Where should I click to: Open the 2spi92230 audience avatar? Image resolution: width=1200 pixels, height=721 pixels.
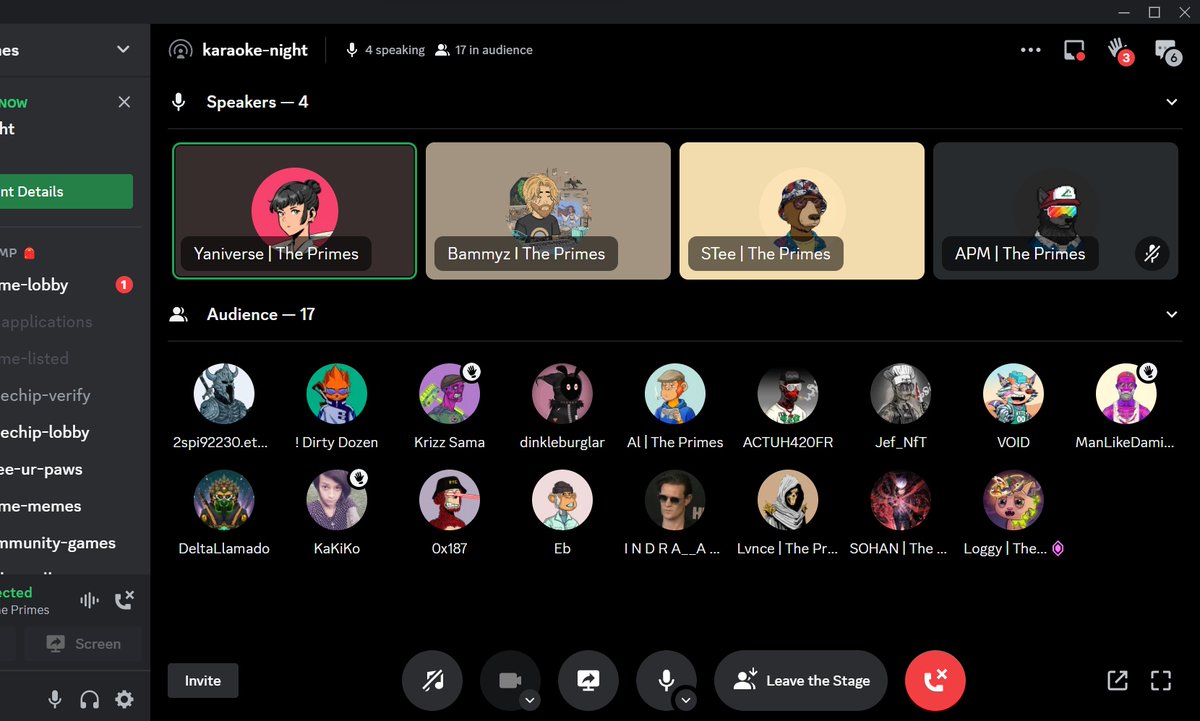[x=224, y=394]
